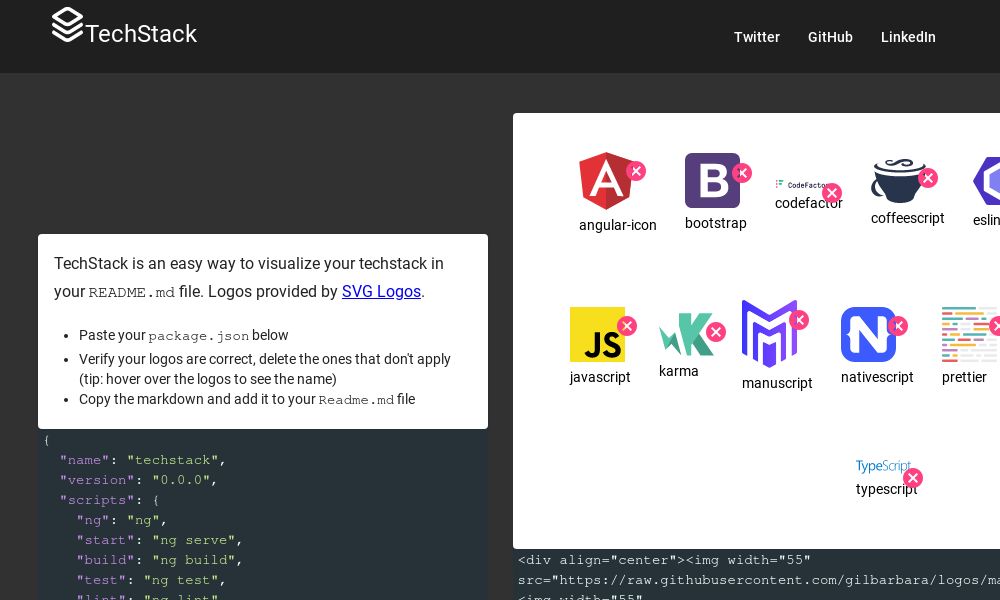
Task: Select the prettier logo
Action: click(x=968, y=335)
